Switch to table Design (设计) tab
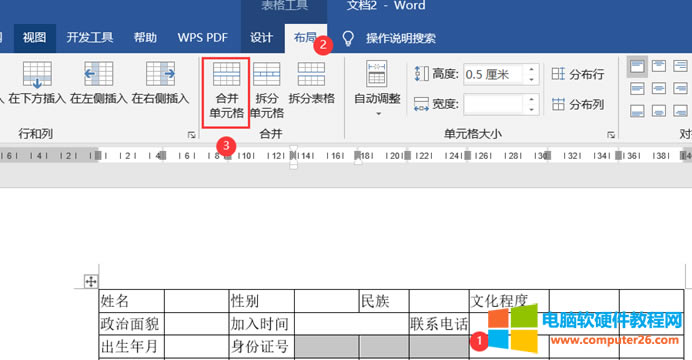Image resolution: width=692 pixels, height=360 pixels. coord(261,38)
